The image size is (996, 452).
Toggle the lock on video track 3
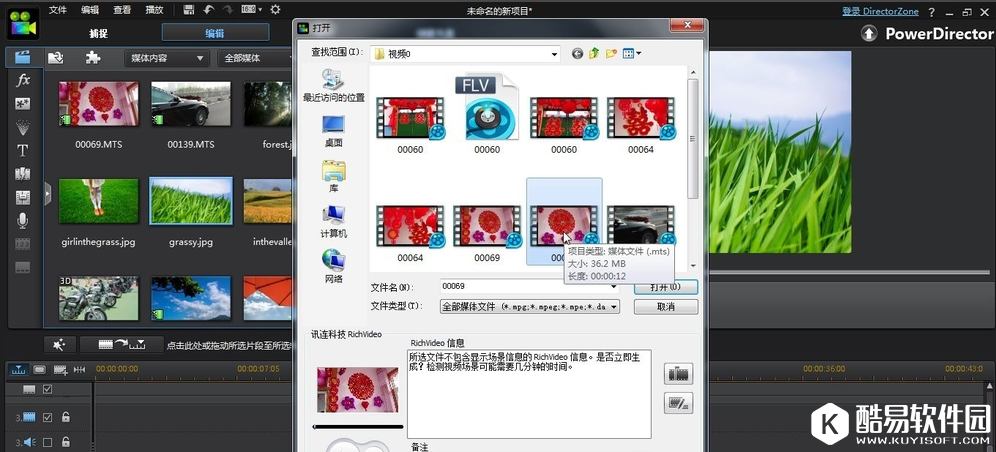coord(66,417)
